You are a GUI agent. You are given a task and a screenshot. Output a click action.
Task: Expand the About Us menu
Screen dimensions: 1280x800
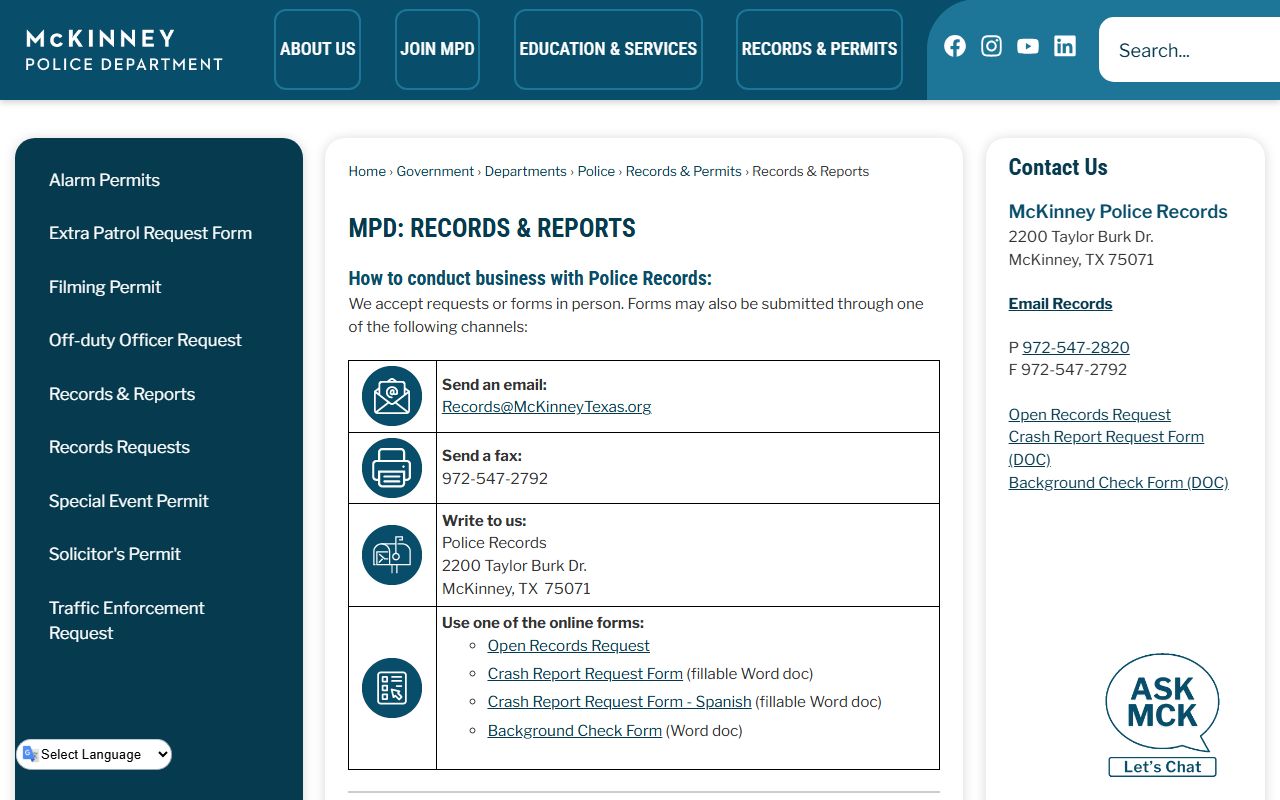point(317,49)
